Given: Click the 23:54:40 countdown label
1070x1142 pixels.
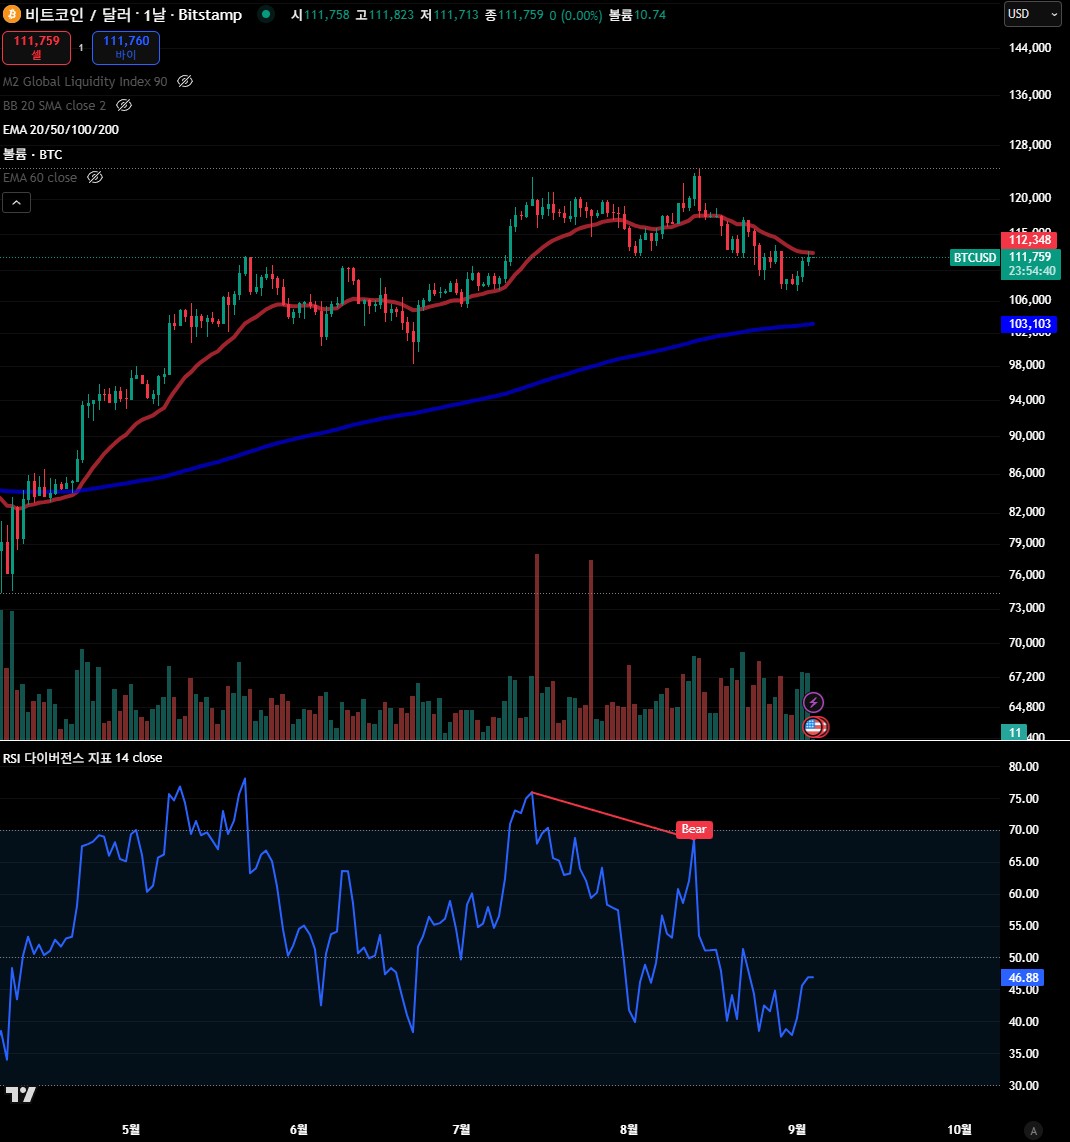Looking at the screenshot, I should 1031,271.
